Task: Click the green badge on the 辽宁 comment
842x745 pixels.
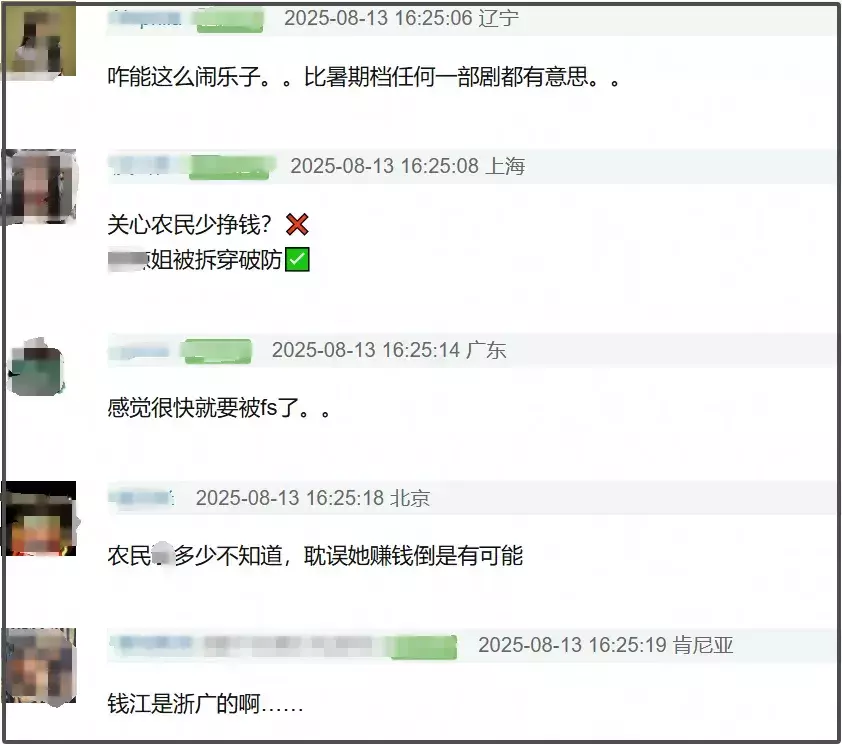Action: pos(230,19)
